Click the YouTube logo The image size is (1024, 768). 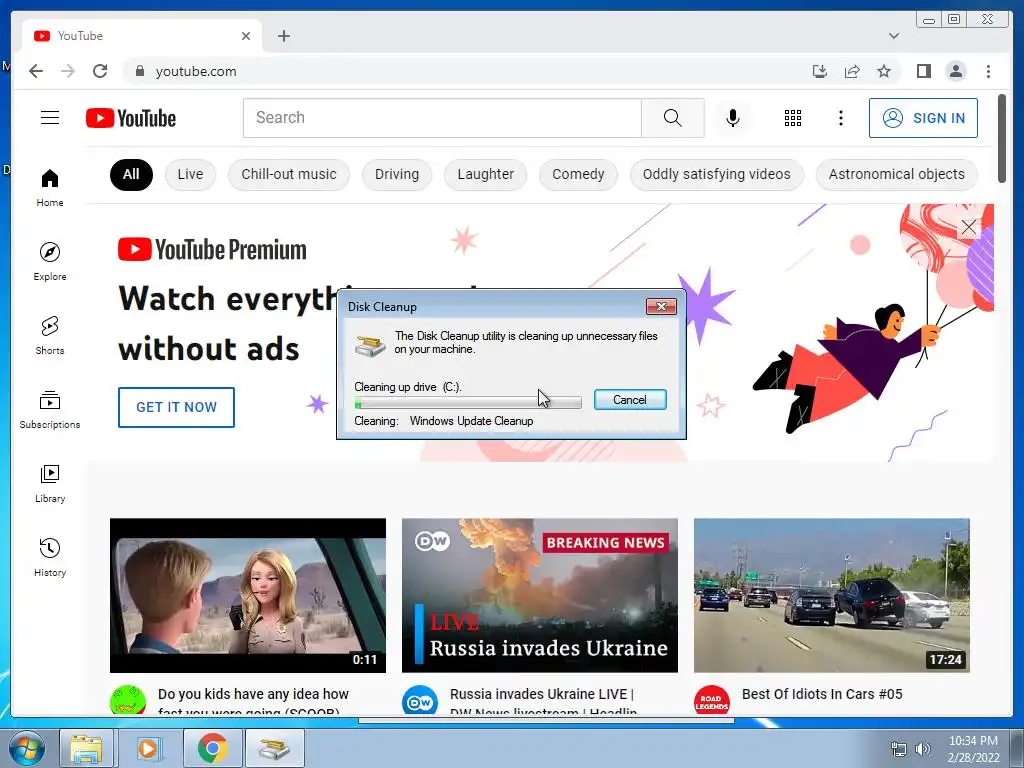click(131, 118)
